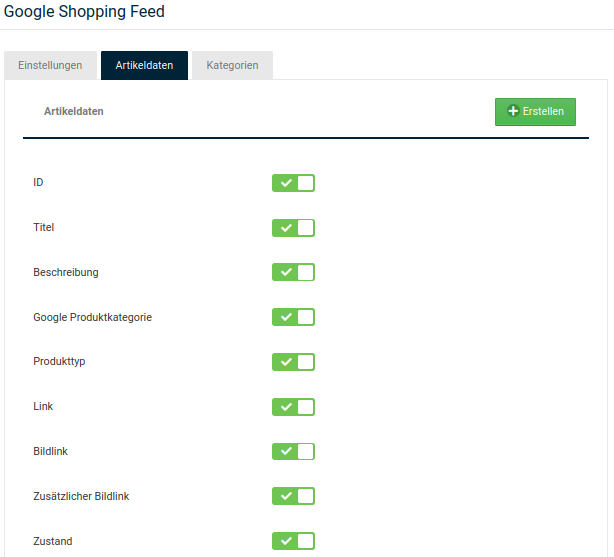Screen dimensions: 614x557
Task: Disable the Produkttyp toggle
Action: [293, 362]
